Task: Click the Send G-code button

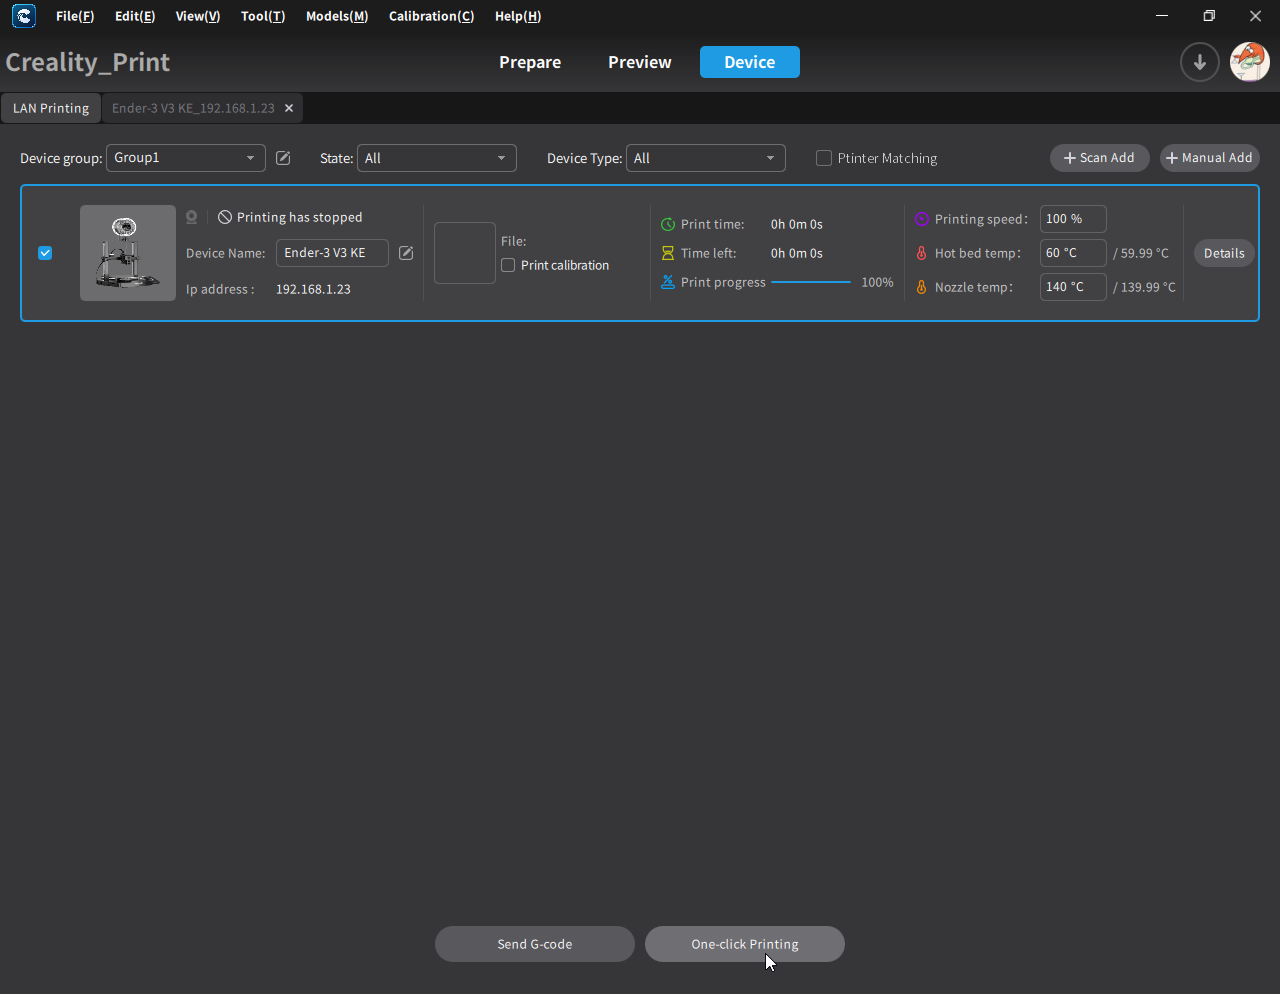Action: (535, 944)
